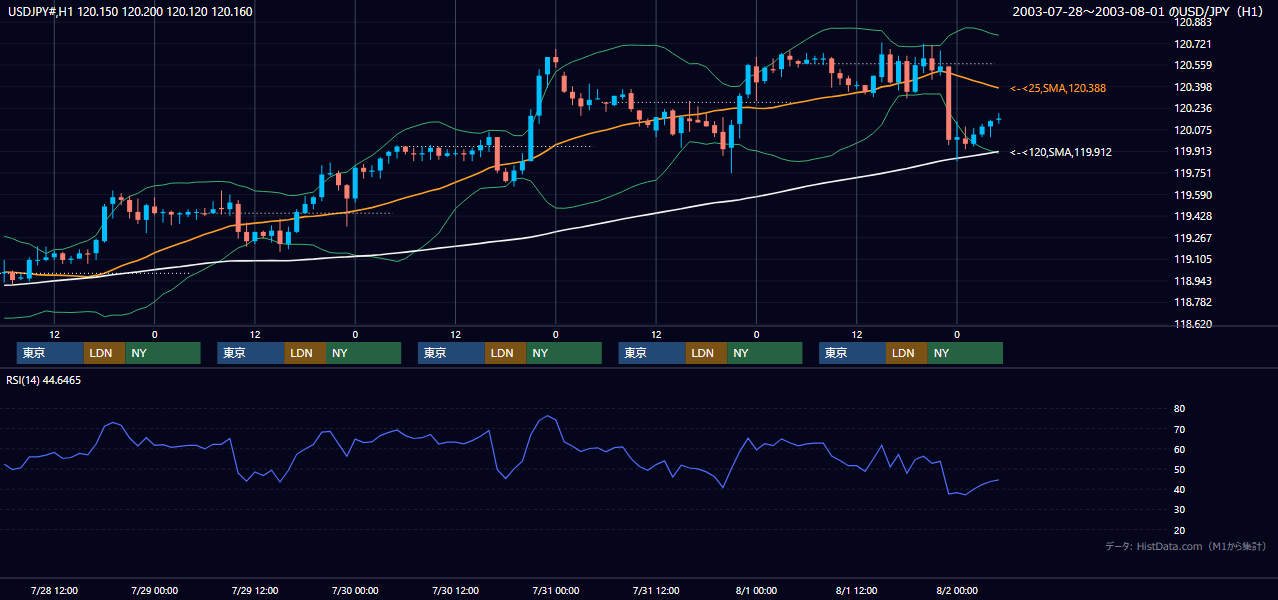Click the 7/31 00:00 date label
The width and height of the screenshot is (1278, 600).
[556, 590]
